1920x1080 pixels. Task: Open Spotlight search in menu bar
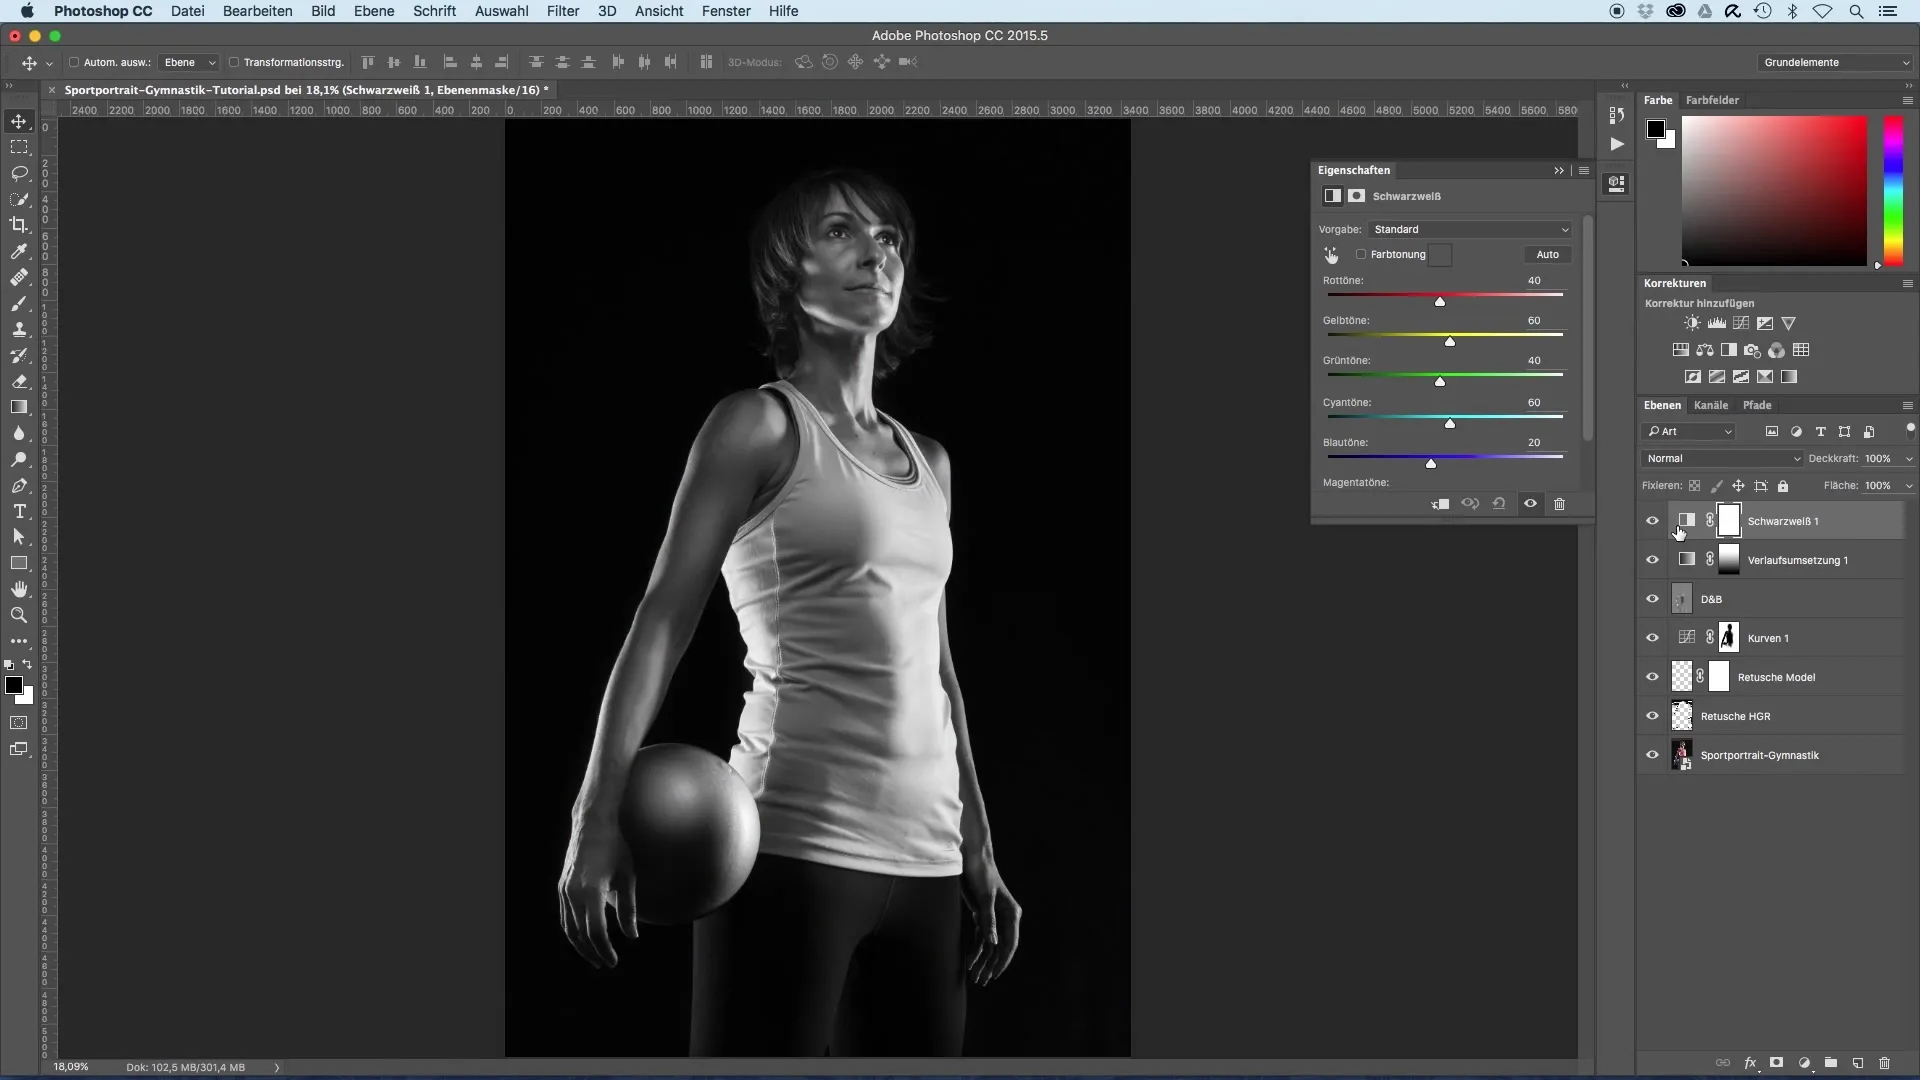(x=1856, y=11)
